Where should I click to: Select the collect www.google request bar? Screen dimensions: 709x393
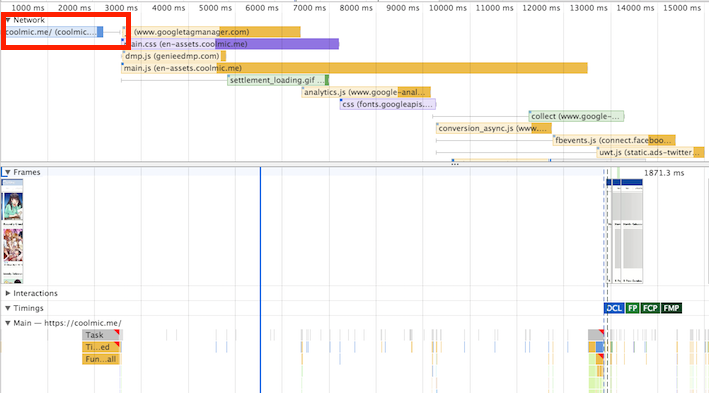[x=577, y=116]
